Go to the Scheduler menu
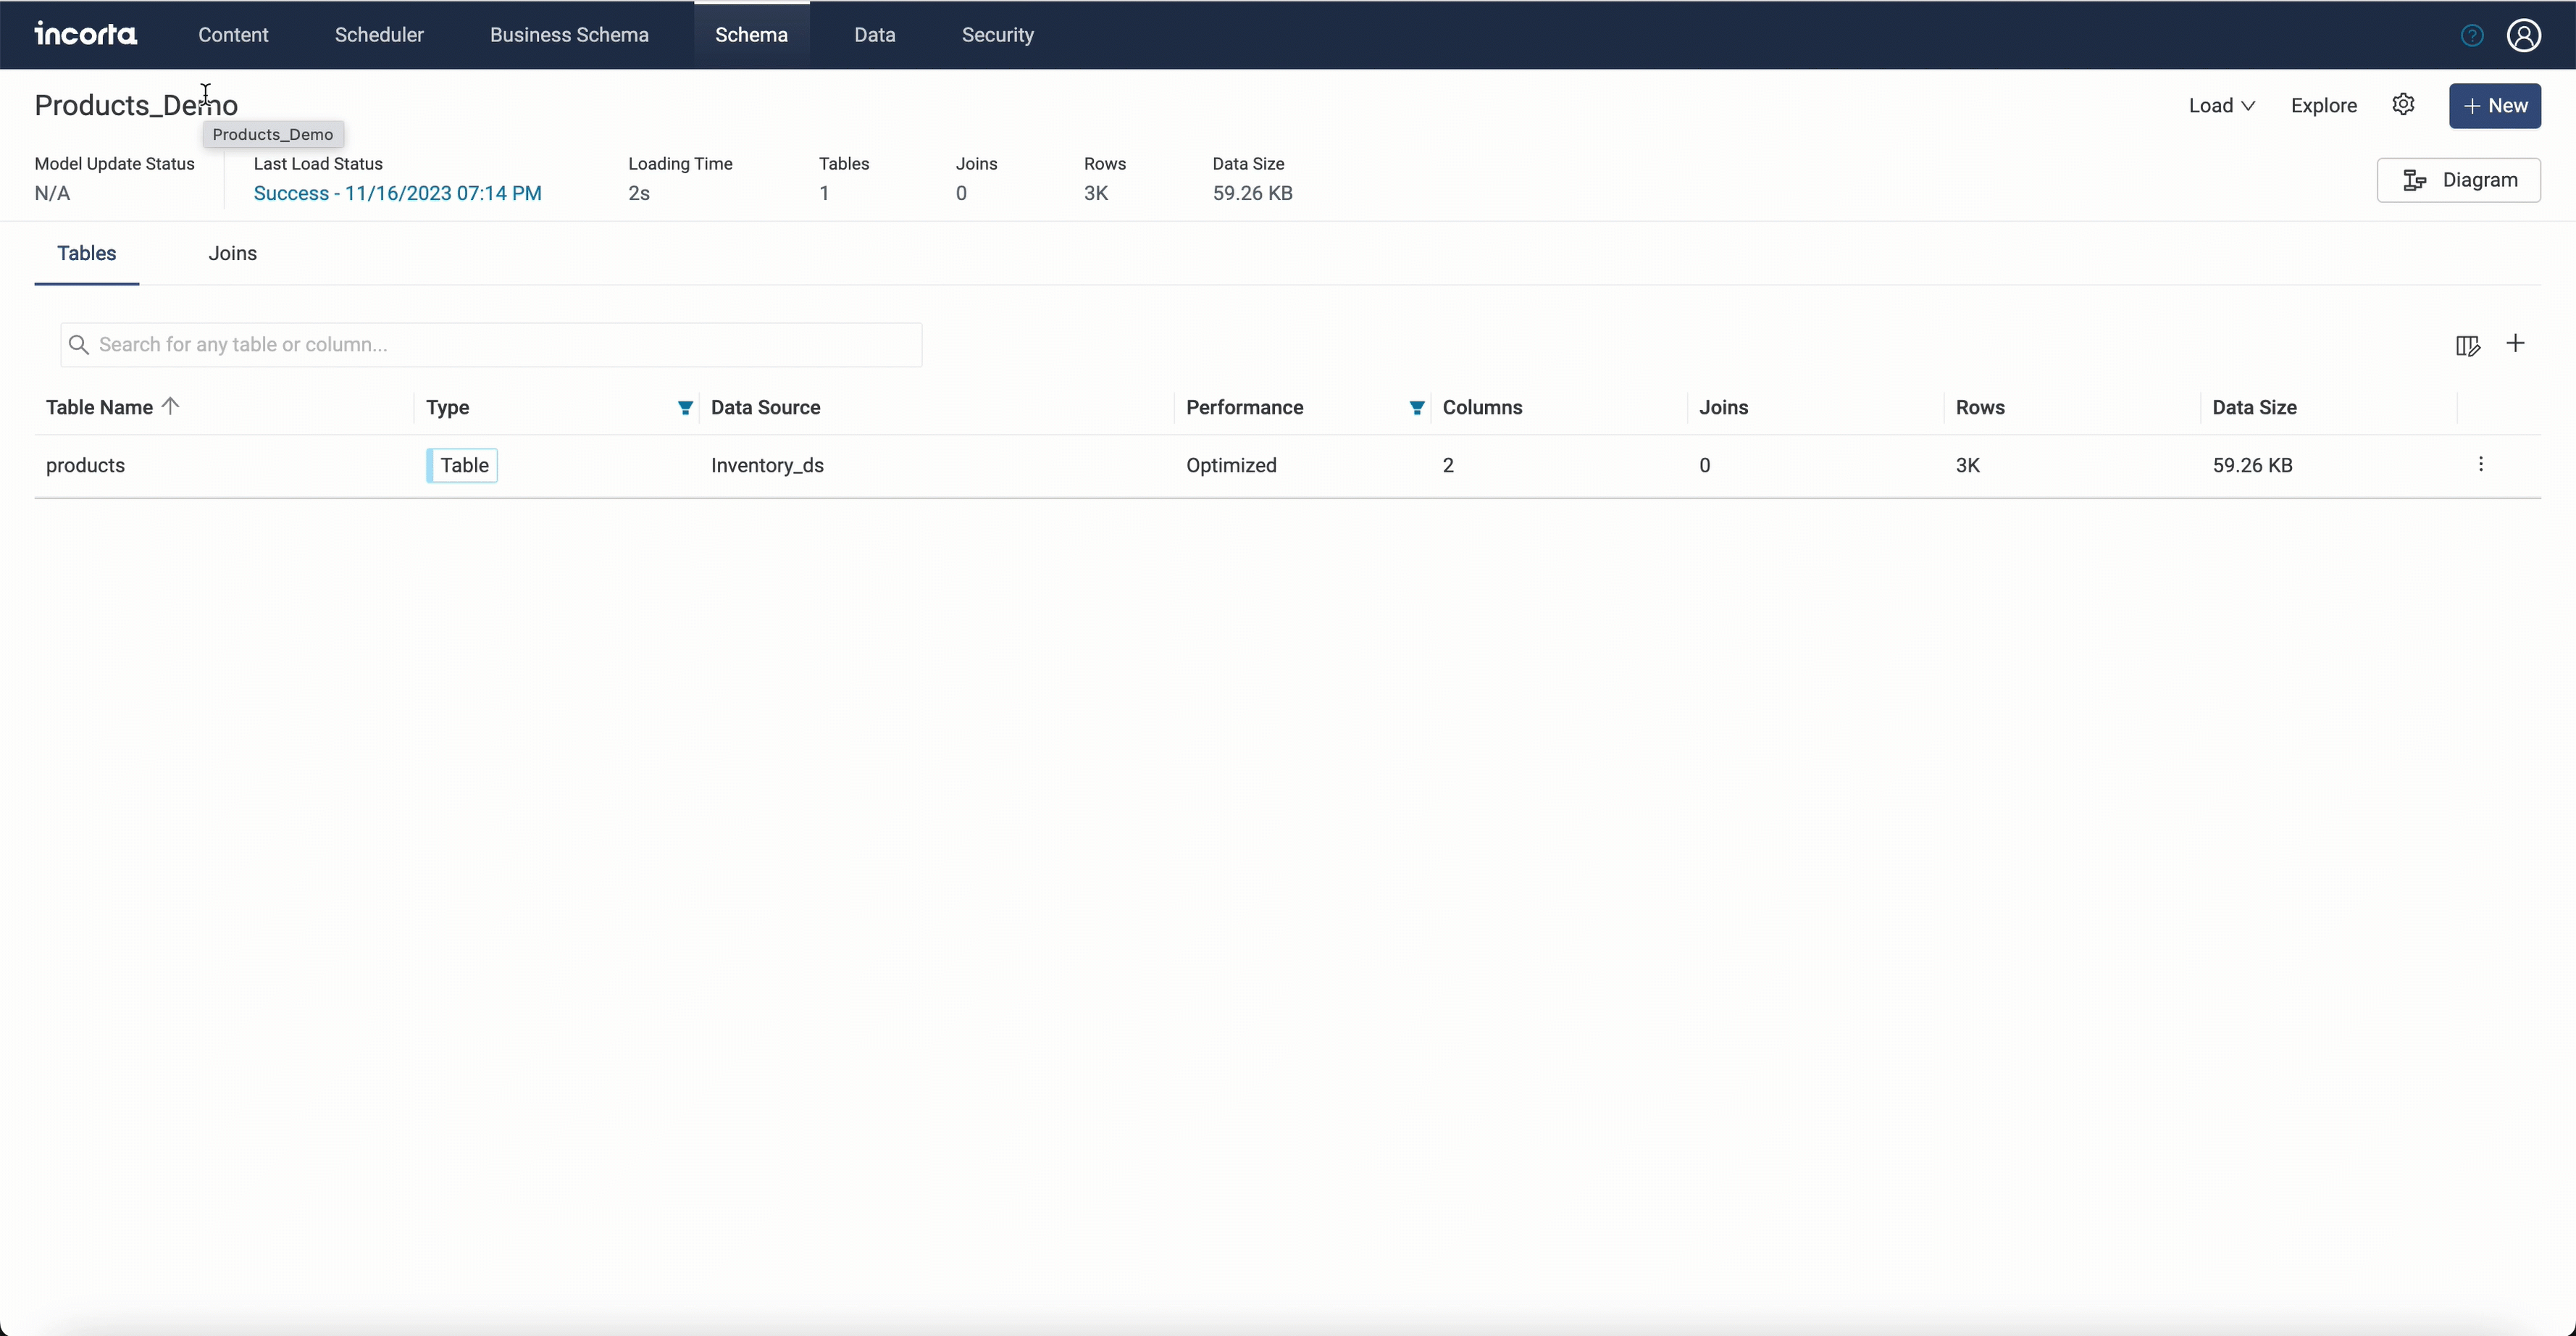 coord(379,35)
